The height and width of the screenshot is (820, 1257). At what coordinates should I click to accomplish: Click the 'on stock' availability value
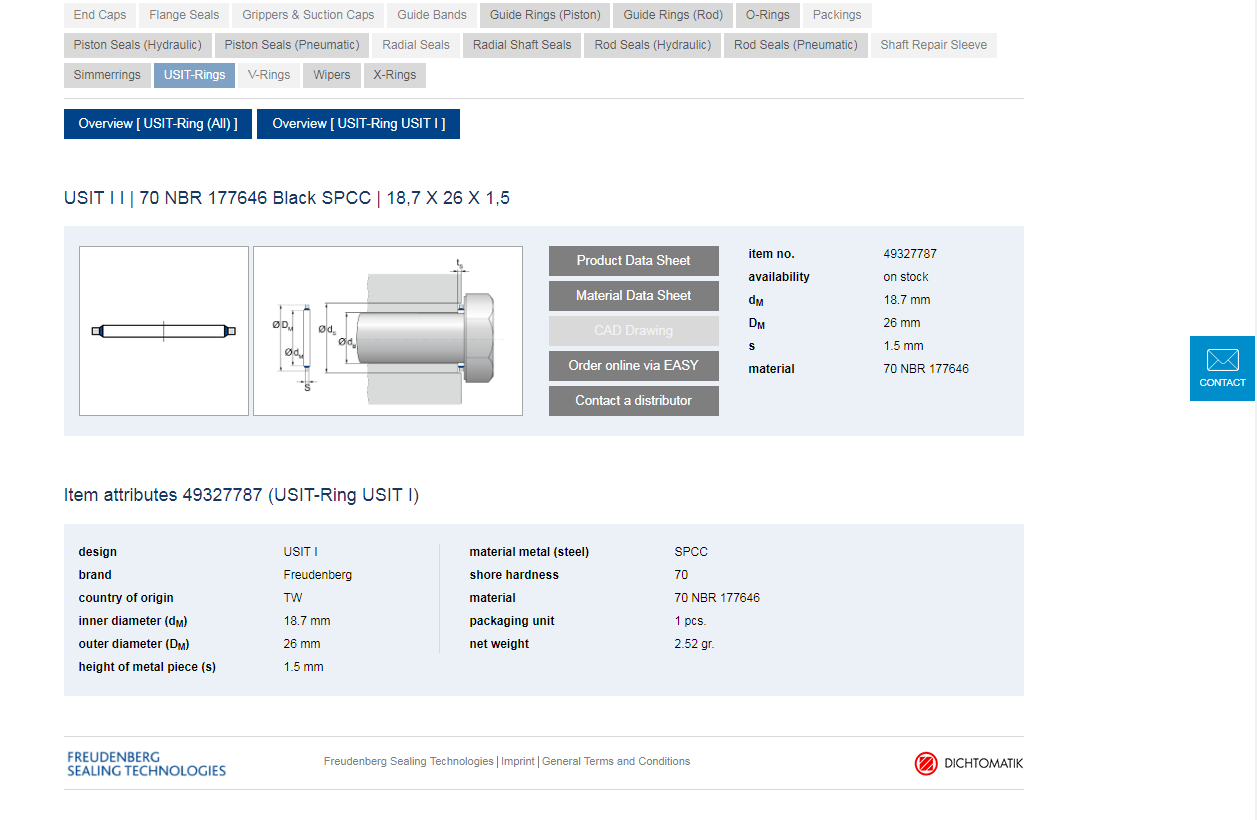point(906,277)
